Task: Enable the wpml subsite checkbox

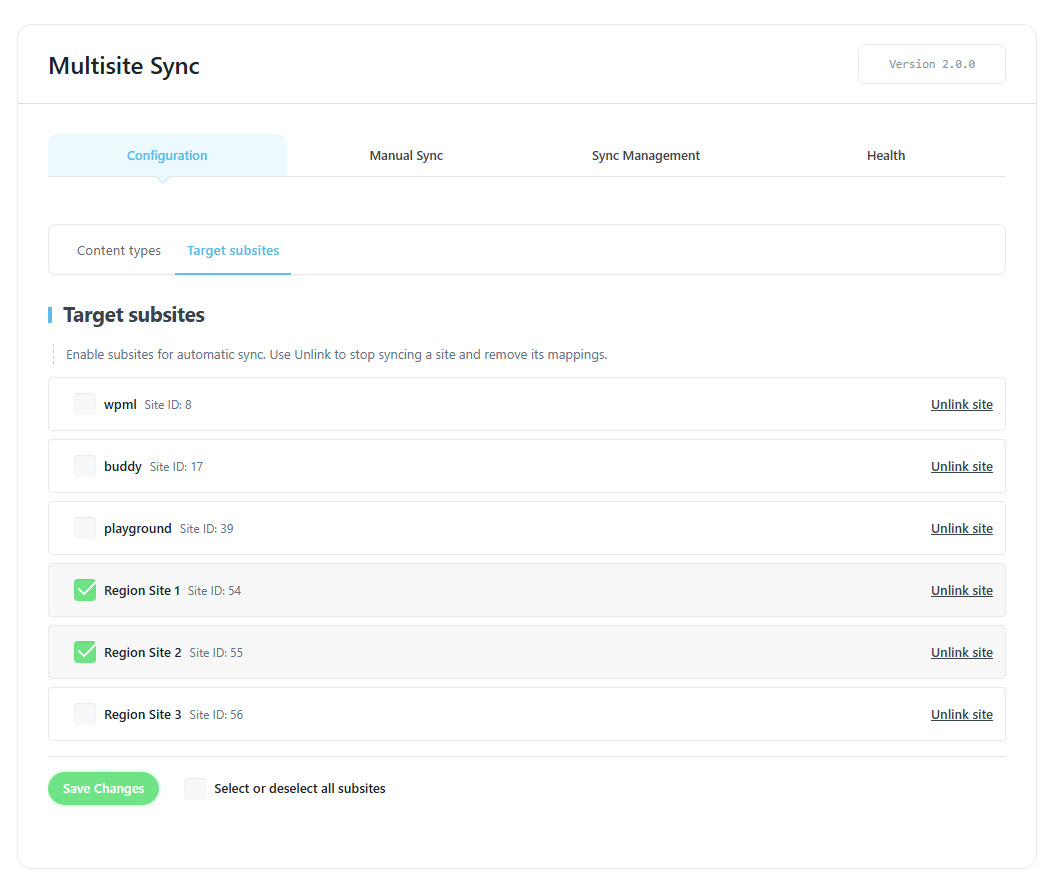Action: point(85,404)
